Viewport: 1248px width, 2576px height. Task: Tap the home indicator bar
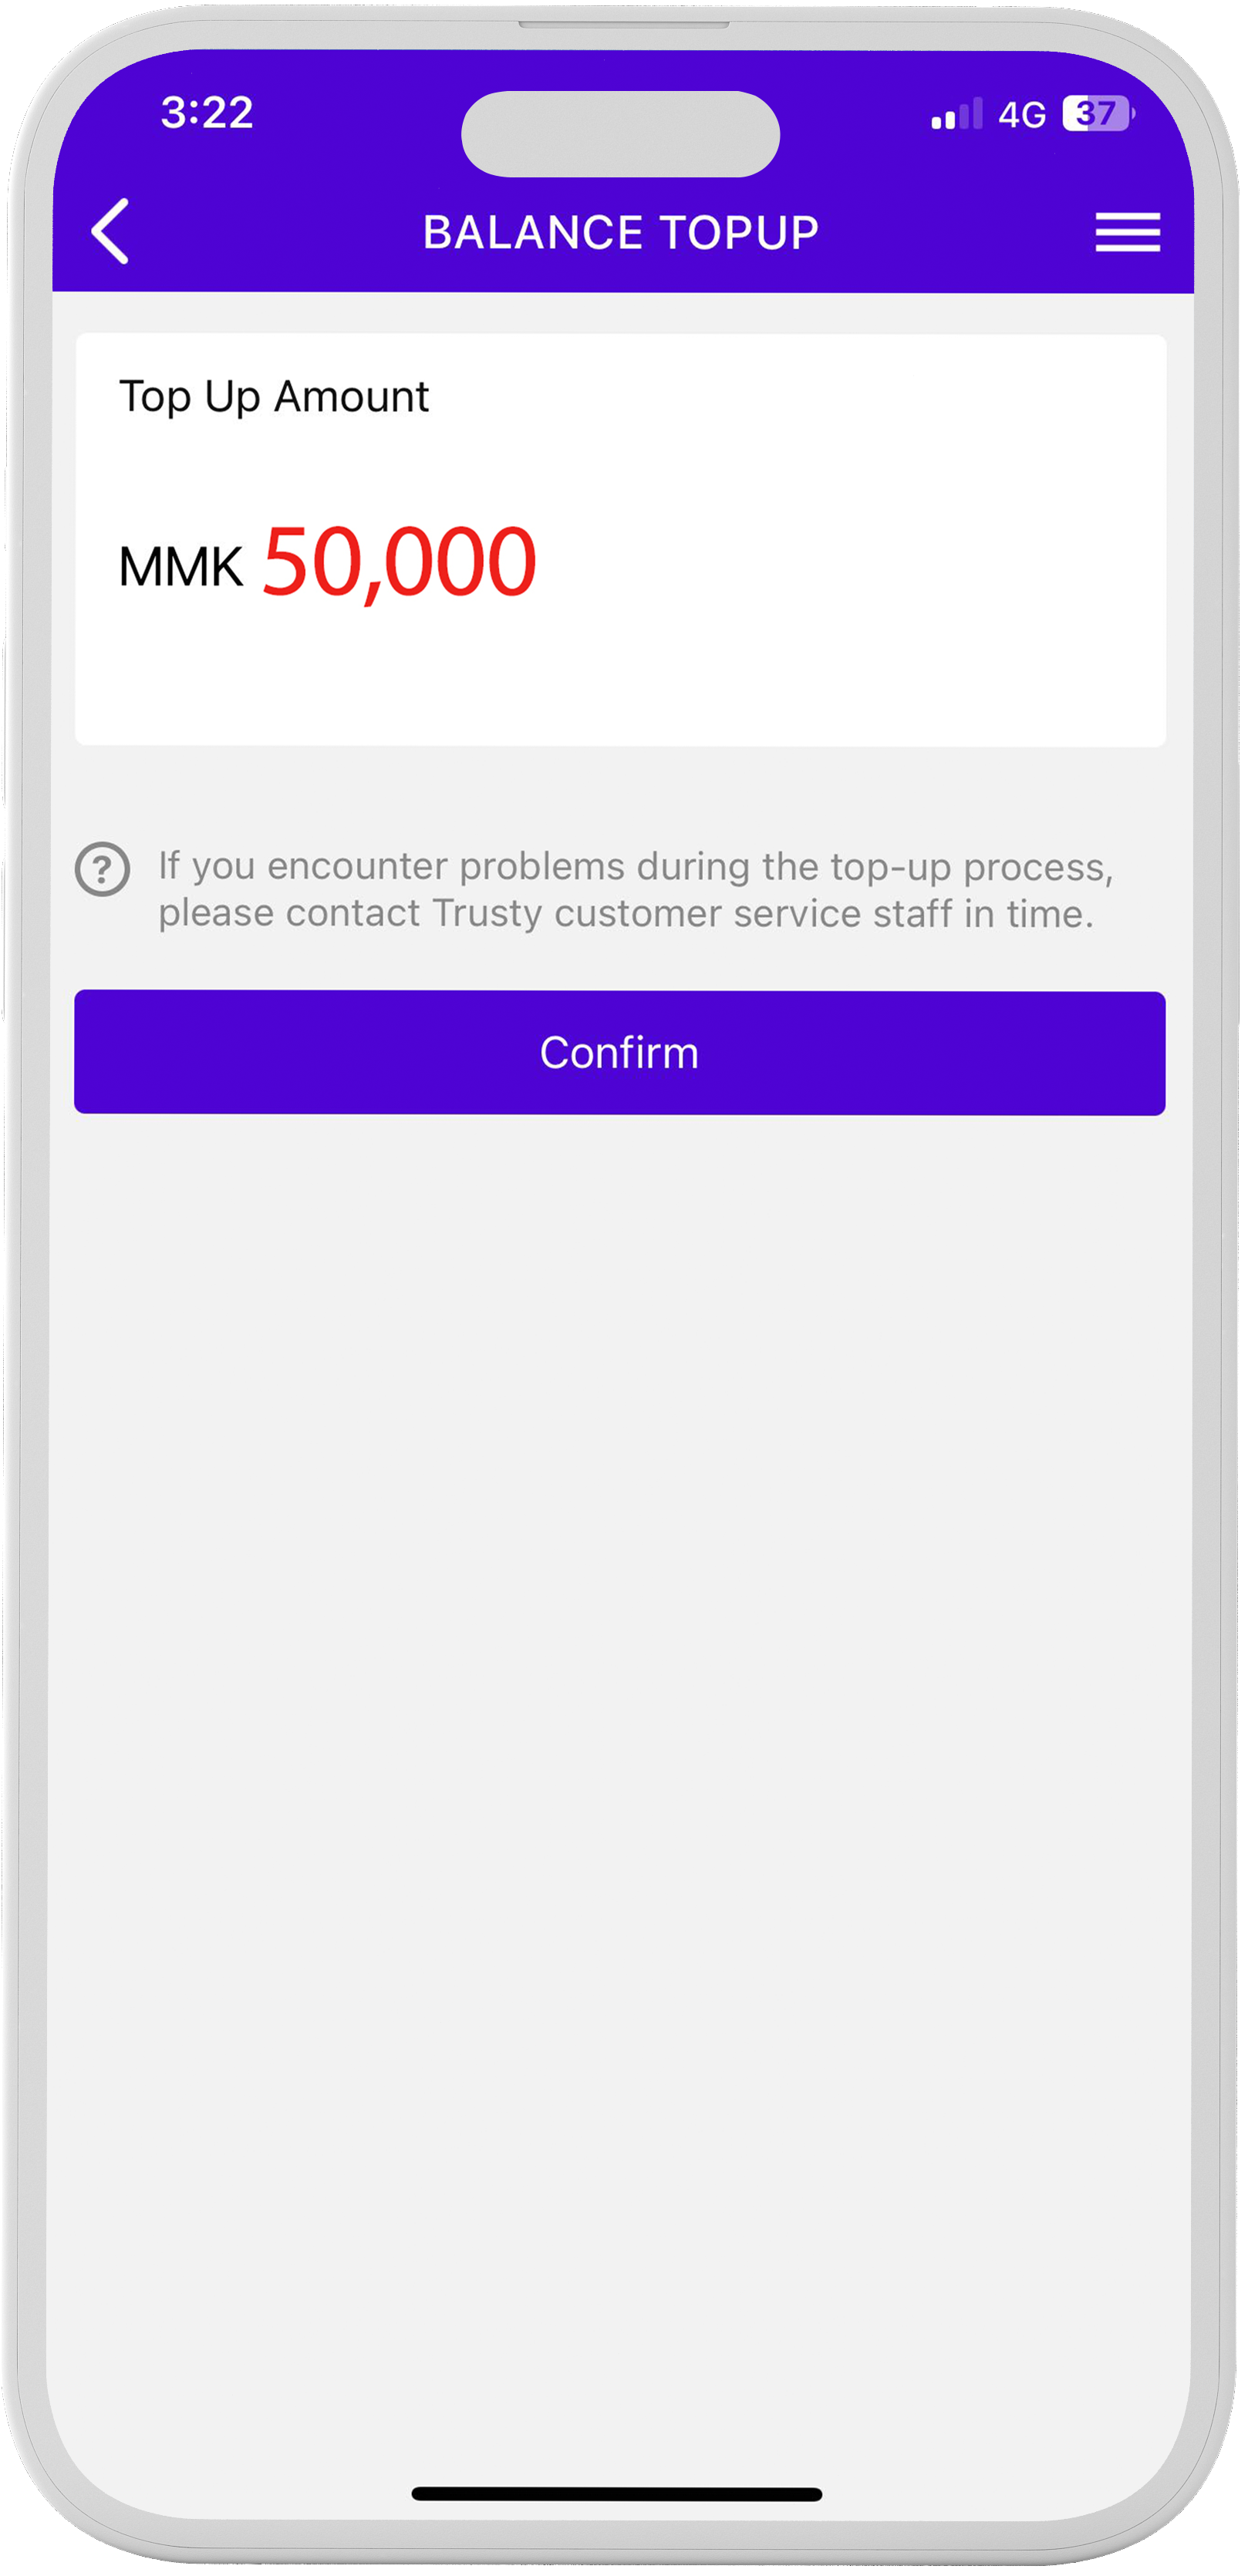point(617,2494)
